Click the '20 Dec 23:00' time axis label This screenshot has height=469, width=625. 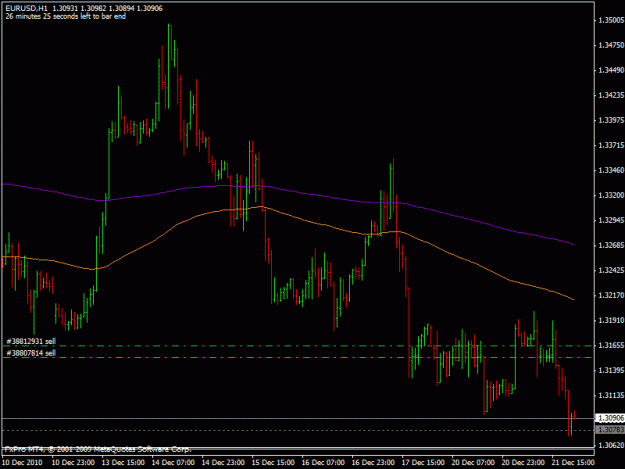point(523,463)
